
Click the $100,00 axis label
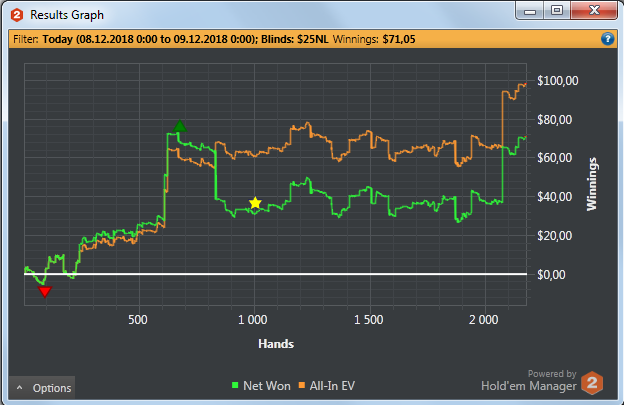click(x=558, y=81)
